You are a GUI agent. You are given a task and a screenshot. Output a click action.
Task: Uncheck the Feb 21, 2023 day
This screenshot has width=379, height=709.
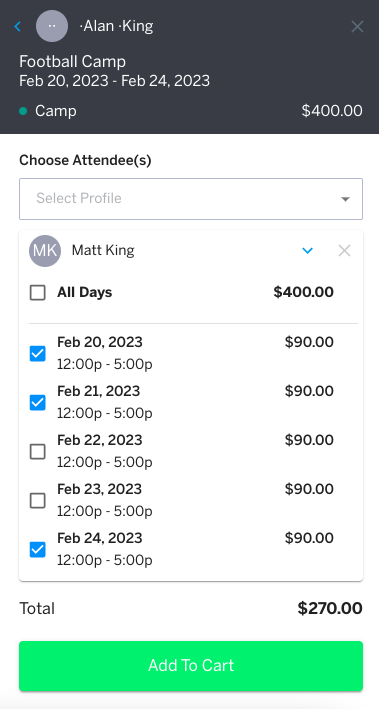point(38,402)
